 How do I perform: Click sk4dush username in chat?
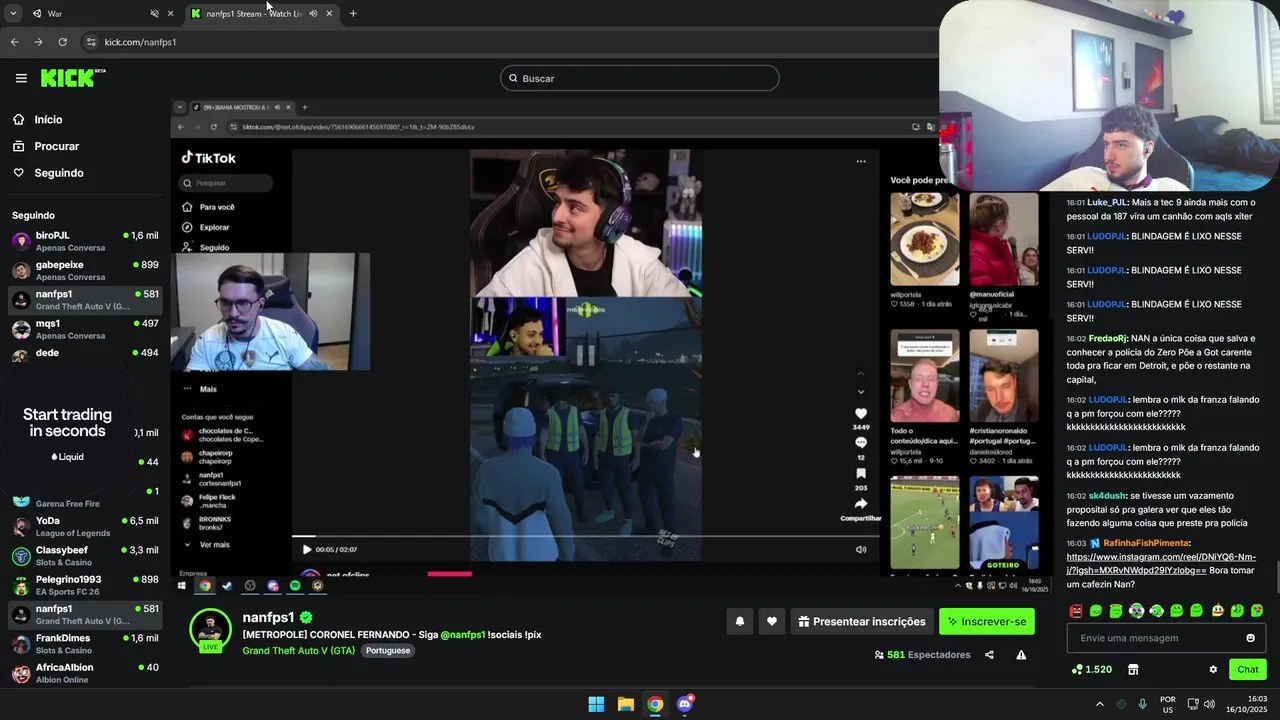coord(1107,496)
